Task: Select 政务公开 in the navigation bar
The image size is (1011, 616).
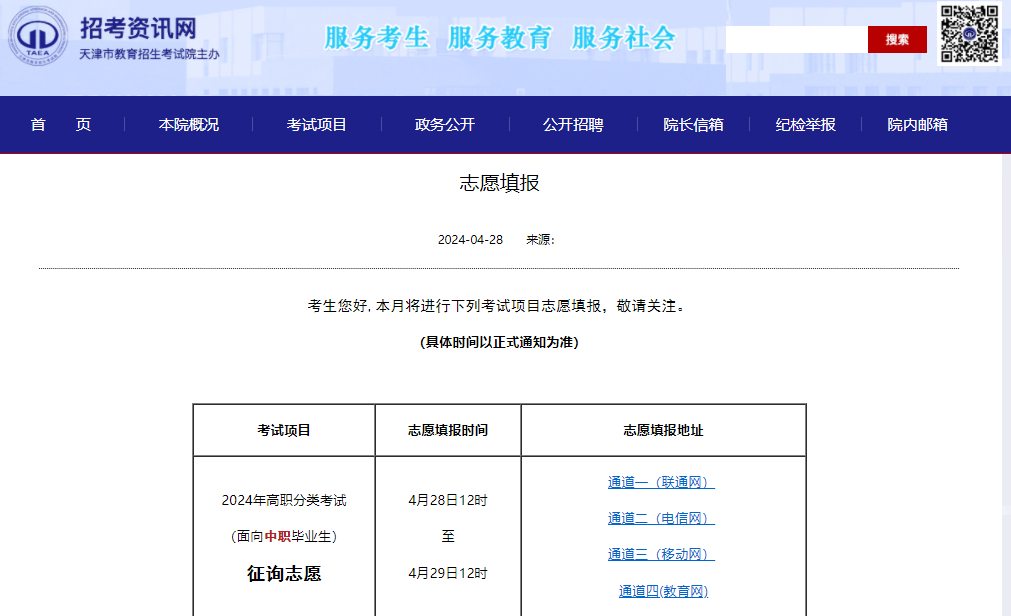Action: [x=445, y=124]
